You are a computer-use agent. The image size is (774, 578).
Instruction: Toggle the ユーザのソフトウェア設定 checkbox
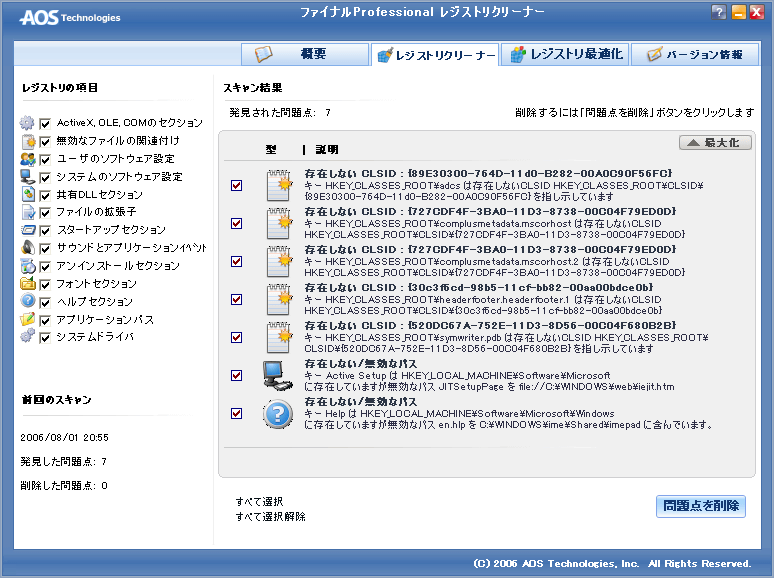[45, 159]
